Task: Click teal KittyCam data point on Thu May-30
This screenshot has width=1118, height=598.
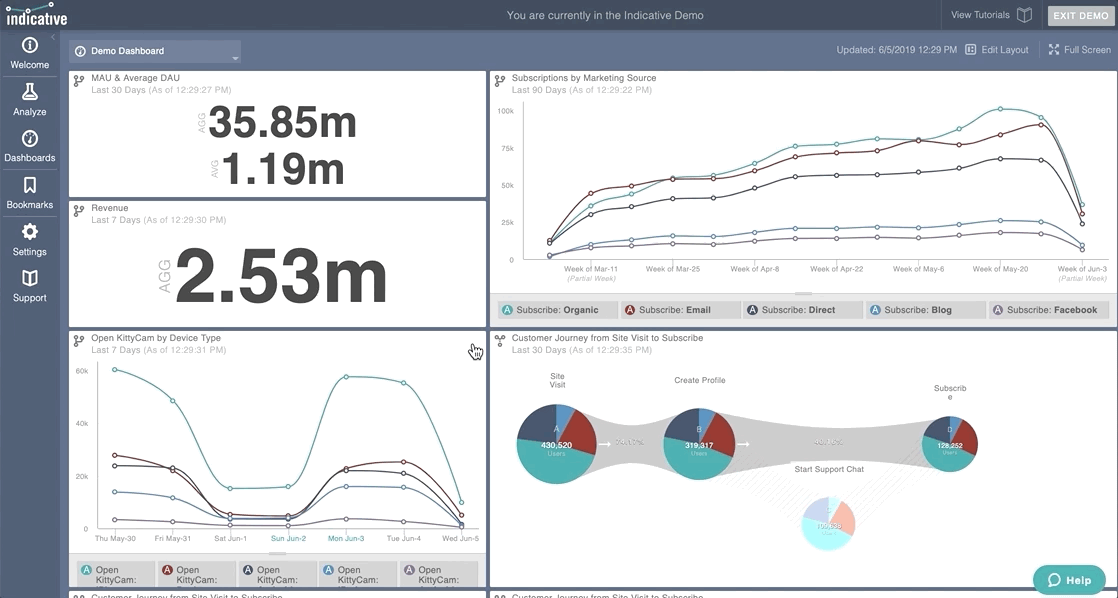Action: 115,370
